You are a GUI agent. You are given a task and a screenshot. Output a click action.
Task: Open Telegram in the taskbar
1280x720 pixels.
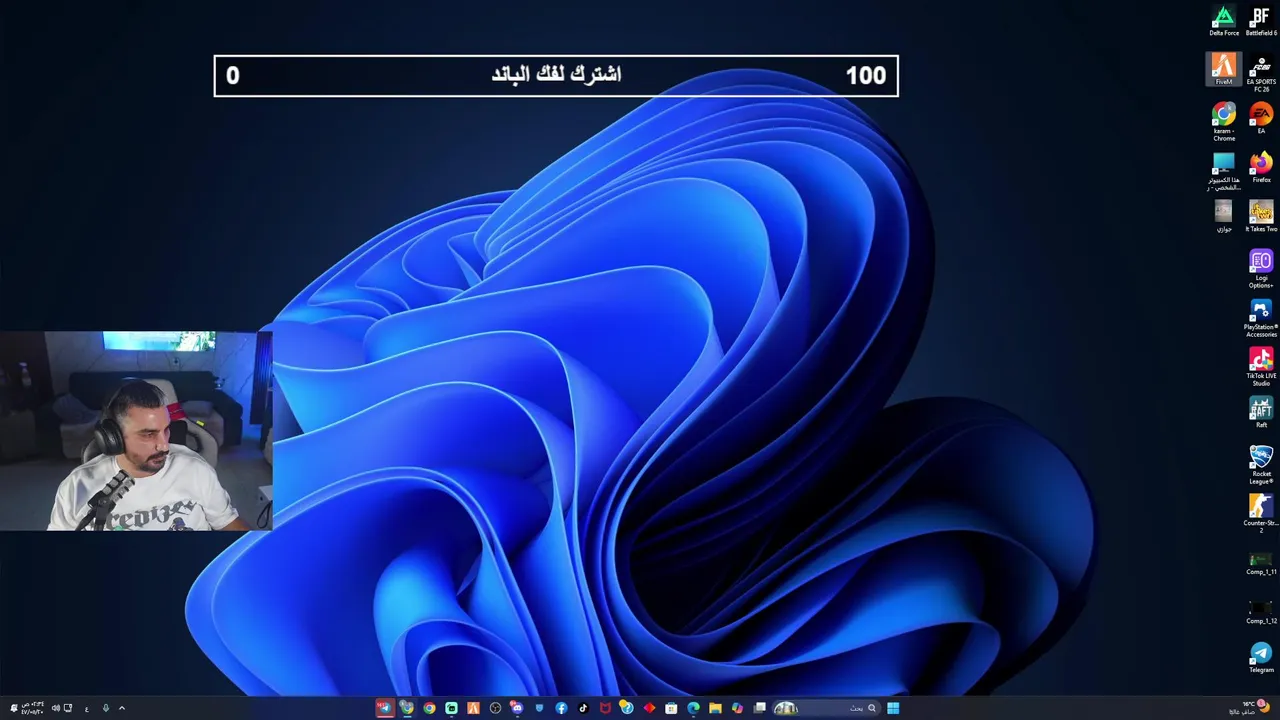click(386, 708)
